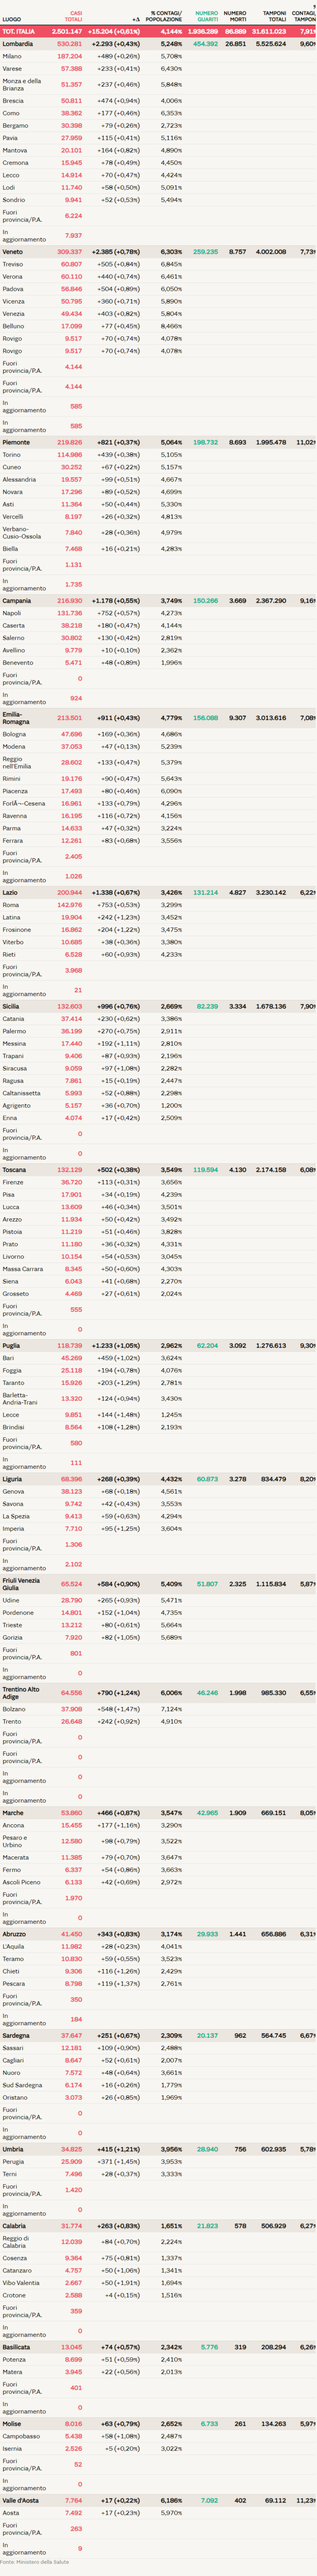Click the L'Aquila province name

13,1947
